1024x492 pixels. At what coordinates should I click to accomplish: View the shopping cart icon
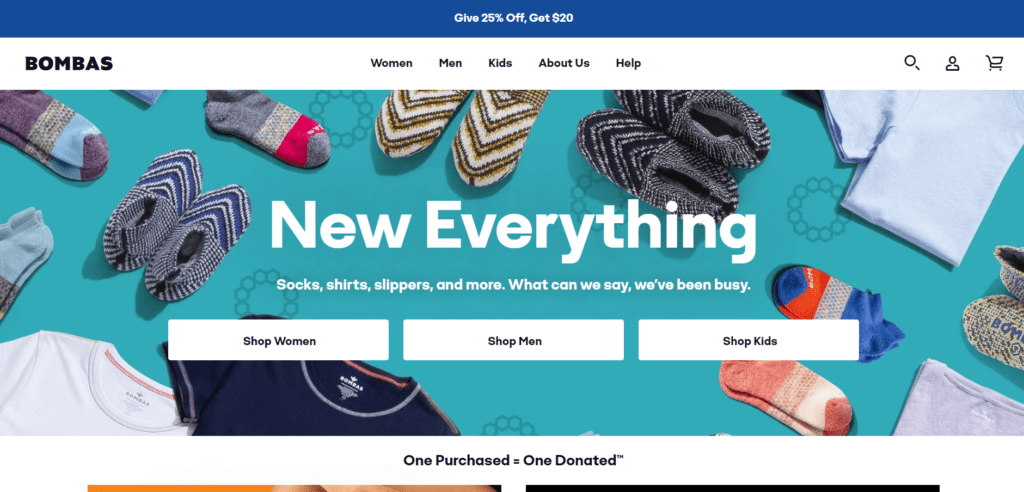tap(994, 63)
